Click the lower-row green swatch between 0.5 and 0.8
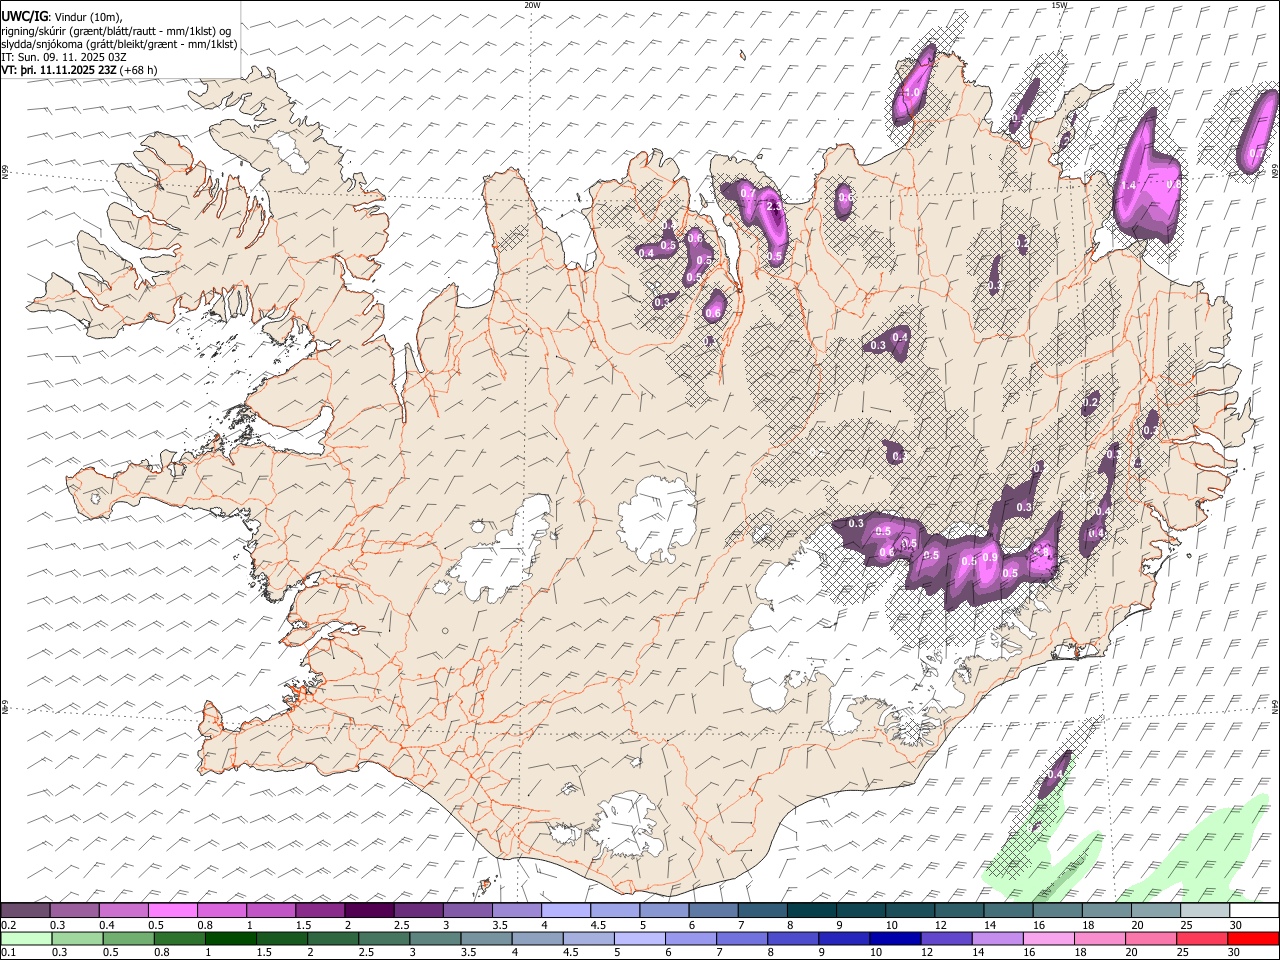The width and height of the screenshot is (1280, 960). tap(128, 938)
